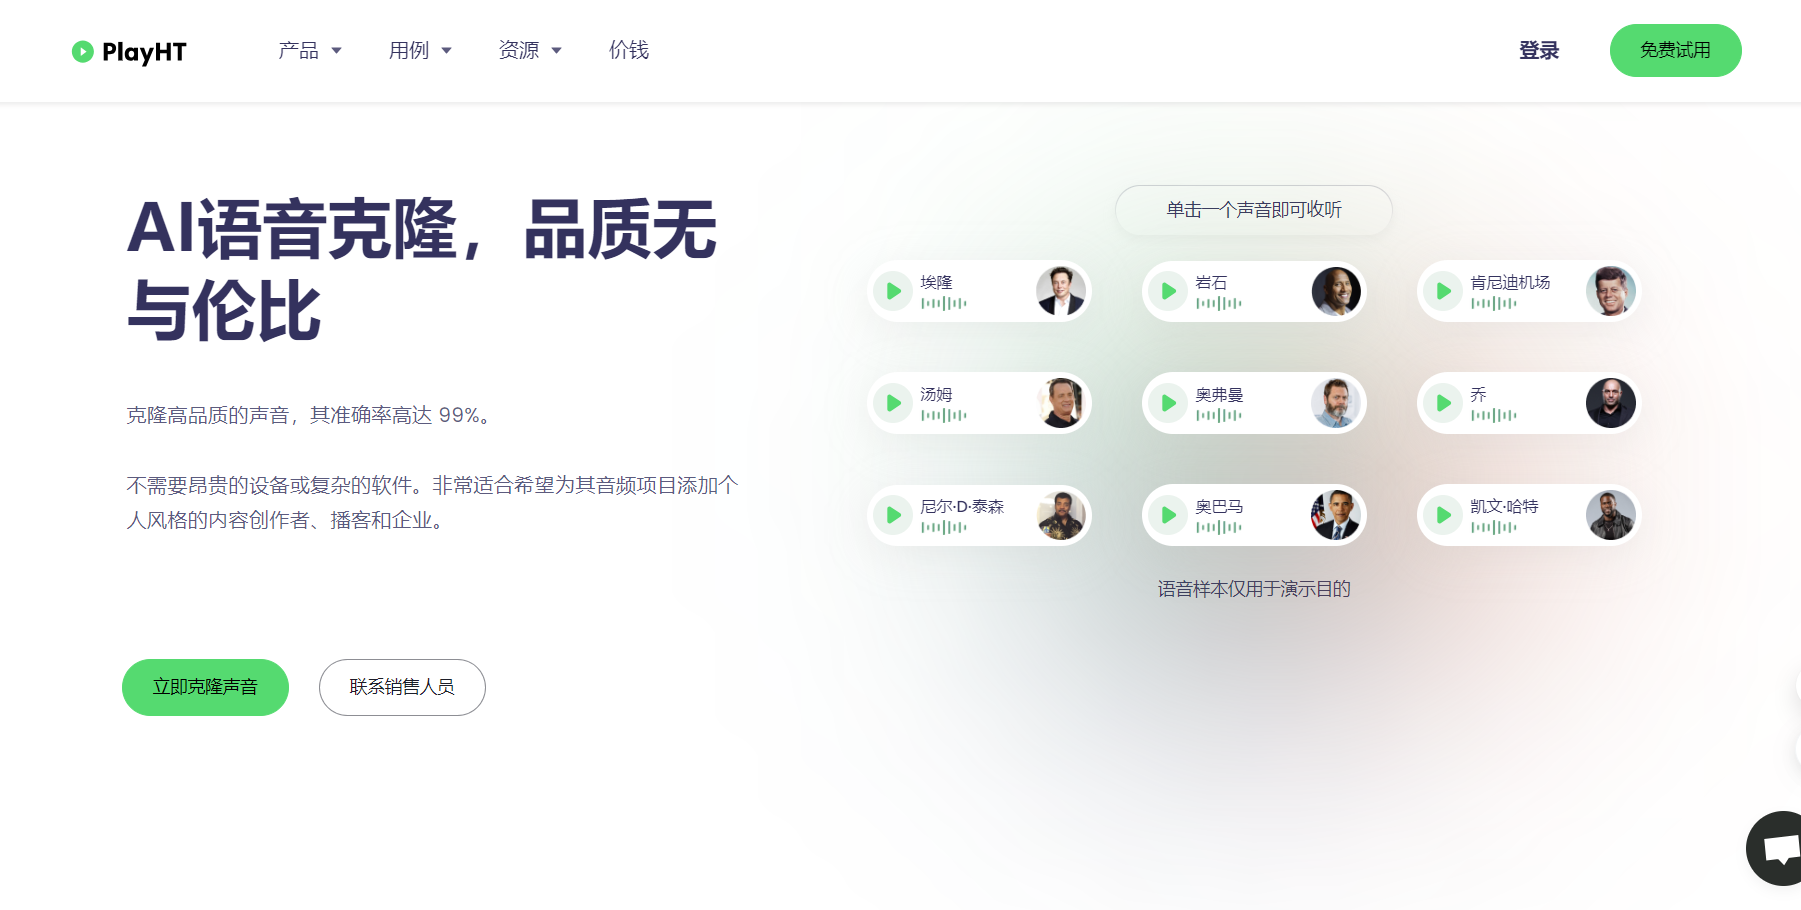Click the 克隆高品质的声音 accuracy sentence
The width and height of the screenshot is (1801, 910).
click(x=309, y=415)
